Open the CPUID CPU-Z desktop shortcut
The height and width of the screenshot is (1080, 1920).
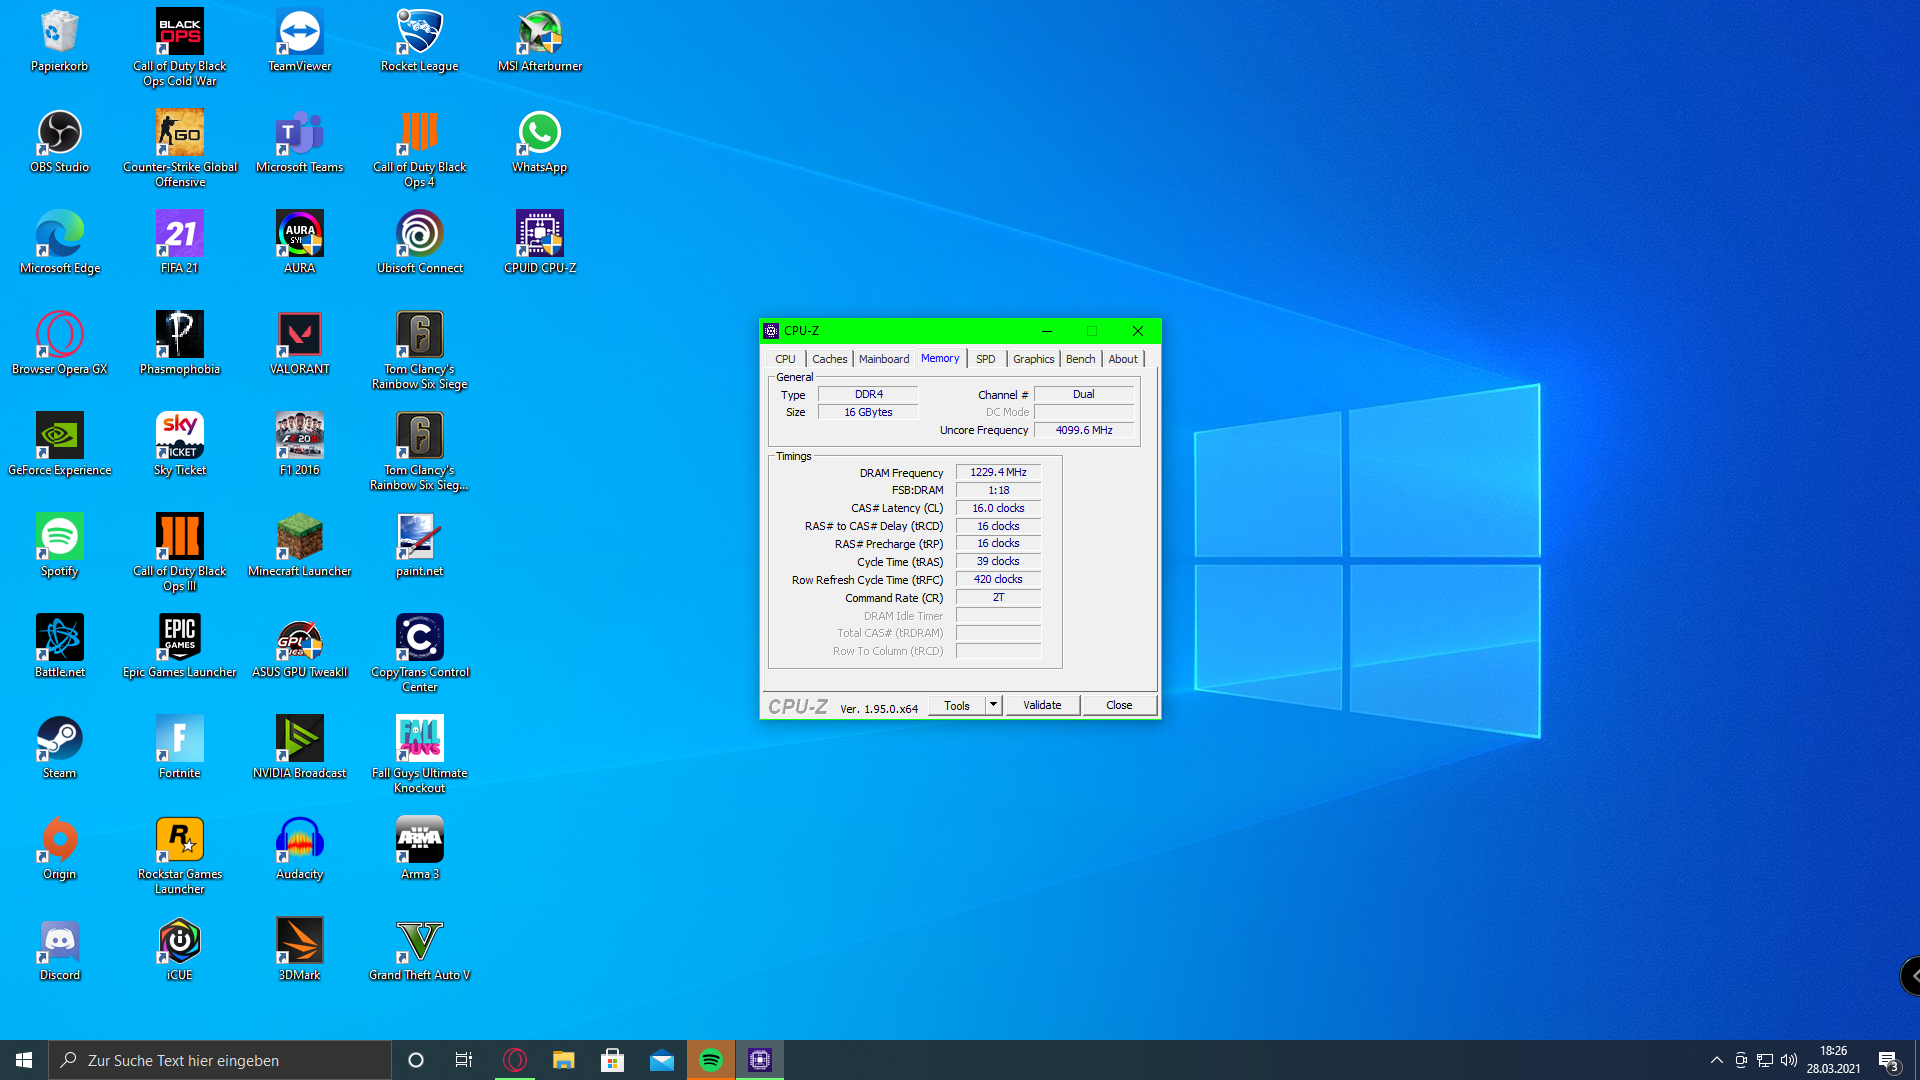539,234
